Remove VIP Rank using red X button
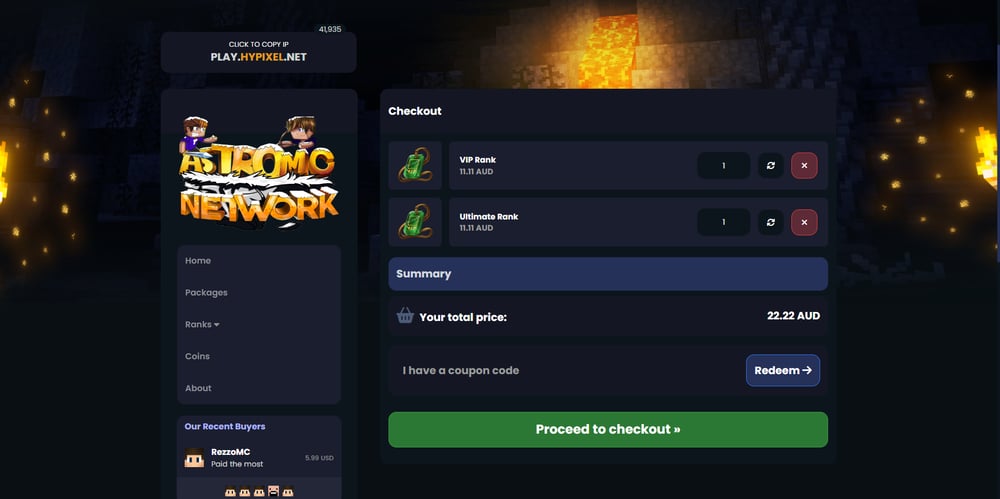 click(804, 165)
